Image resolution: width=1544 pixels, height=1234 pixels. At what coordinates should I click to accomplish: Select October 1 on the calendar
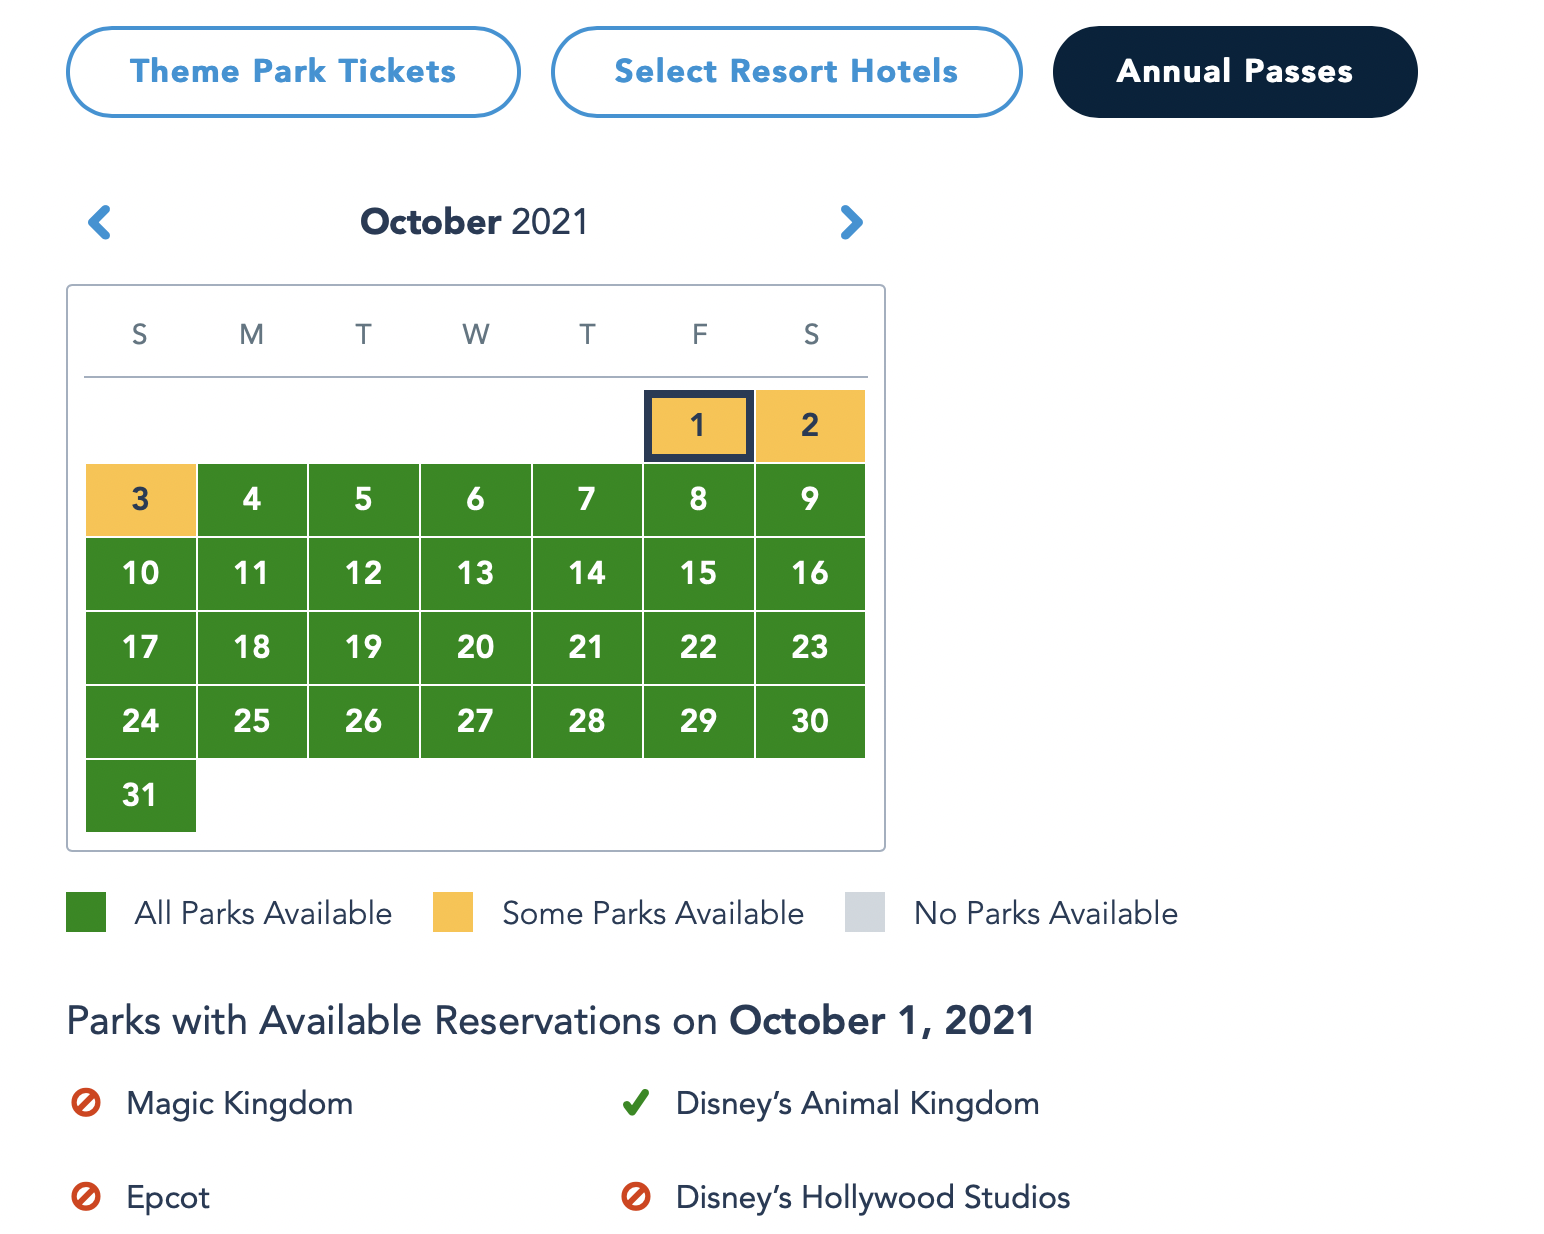698,425
